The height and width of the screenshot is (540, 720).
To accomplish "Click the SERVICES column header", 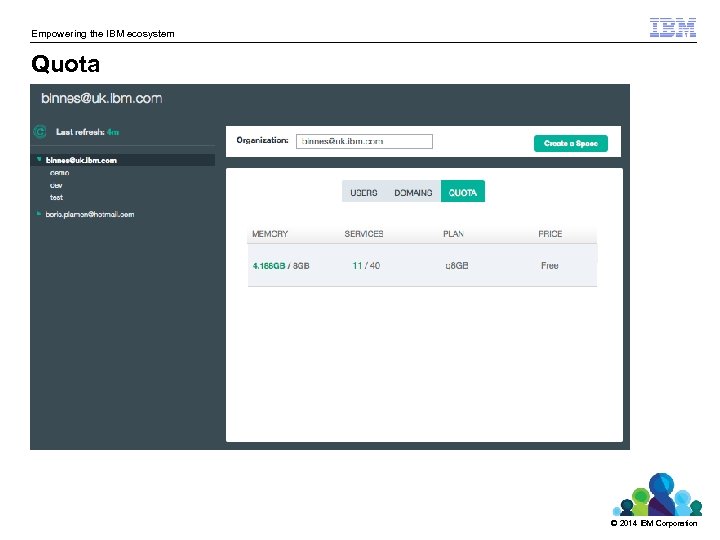I will 364,234.
